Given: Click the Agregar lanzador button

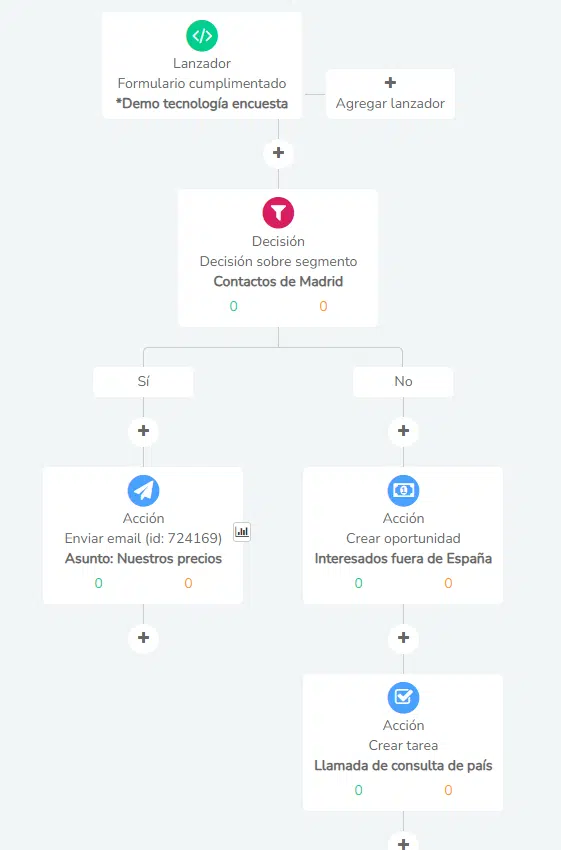Looking at the screenshot, I should click(390, 94).
